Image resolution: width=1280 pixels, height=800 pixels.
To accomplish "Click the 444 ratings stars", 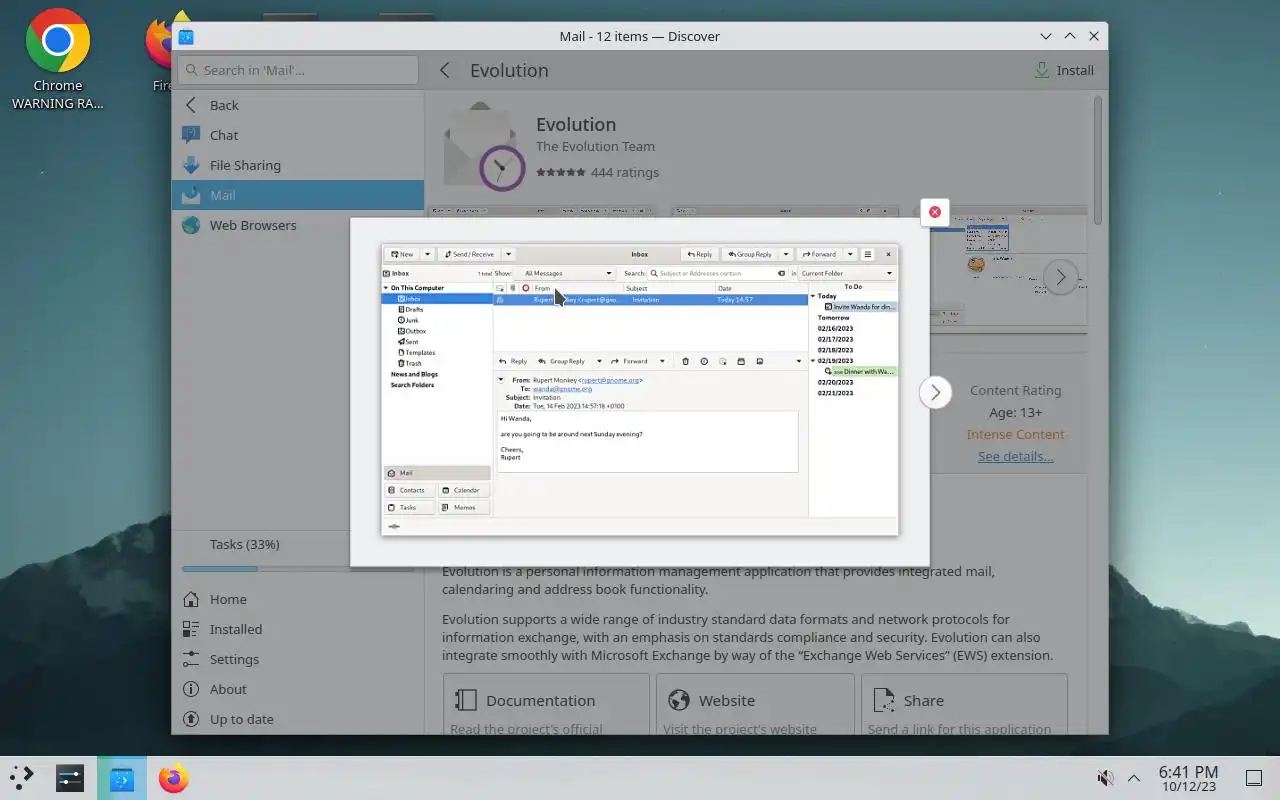I will coord(560,172).
